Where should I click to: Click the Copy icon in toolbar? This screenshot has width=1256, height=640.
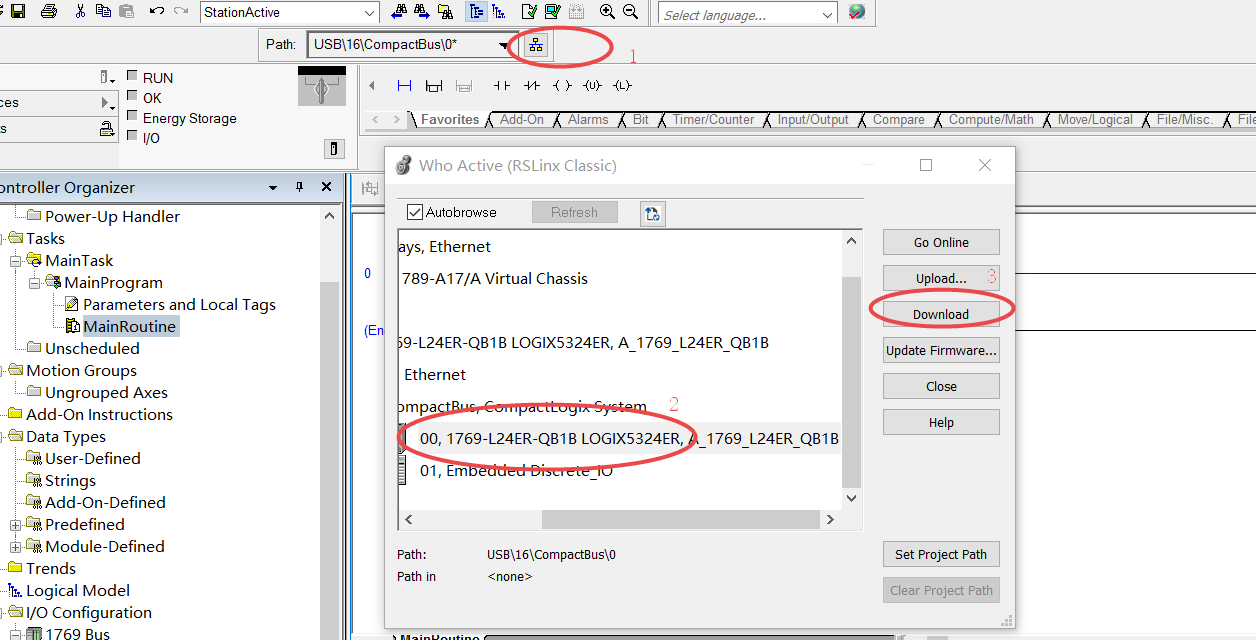pos(103,12)
